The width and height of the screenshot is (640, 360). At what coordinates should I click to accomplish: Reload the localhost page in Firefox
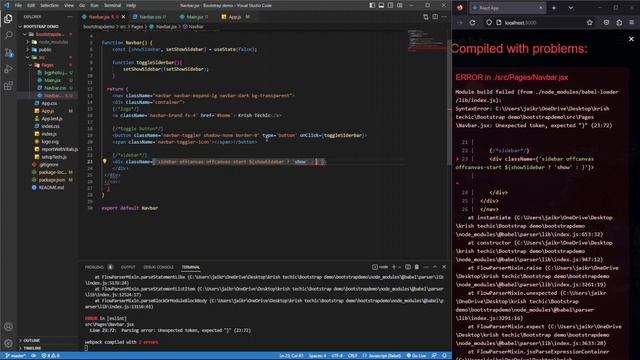point(472,22)
